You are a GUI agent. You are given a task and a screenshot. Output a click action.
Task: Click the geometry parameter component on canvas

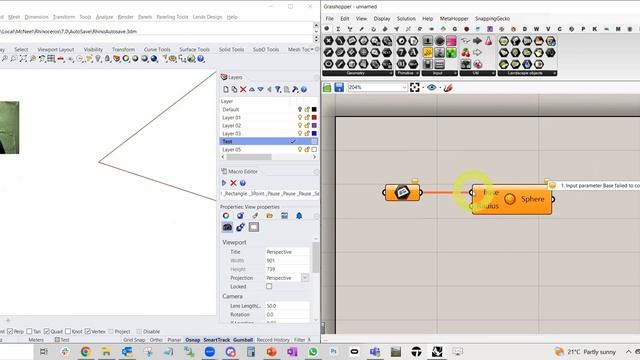[402, 192]
